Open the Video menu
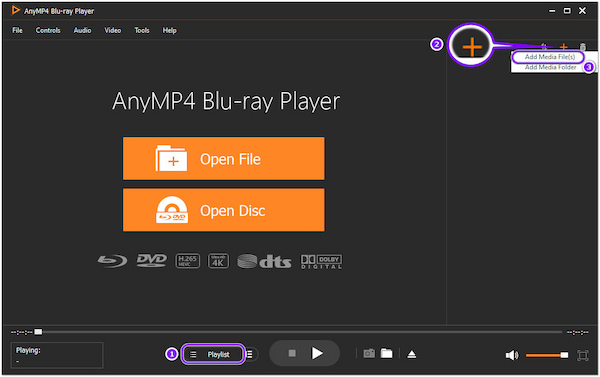 point(112,30)
